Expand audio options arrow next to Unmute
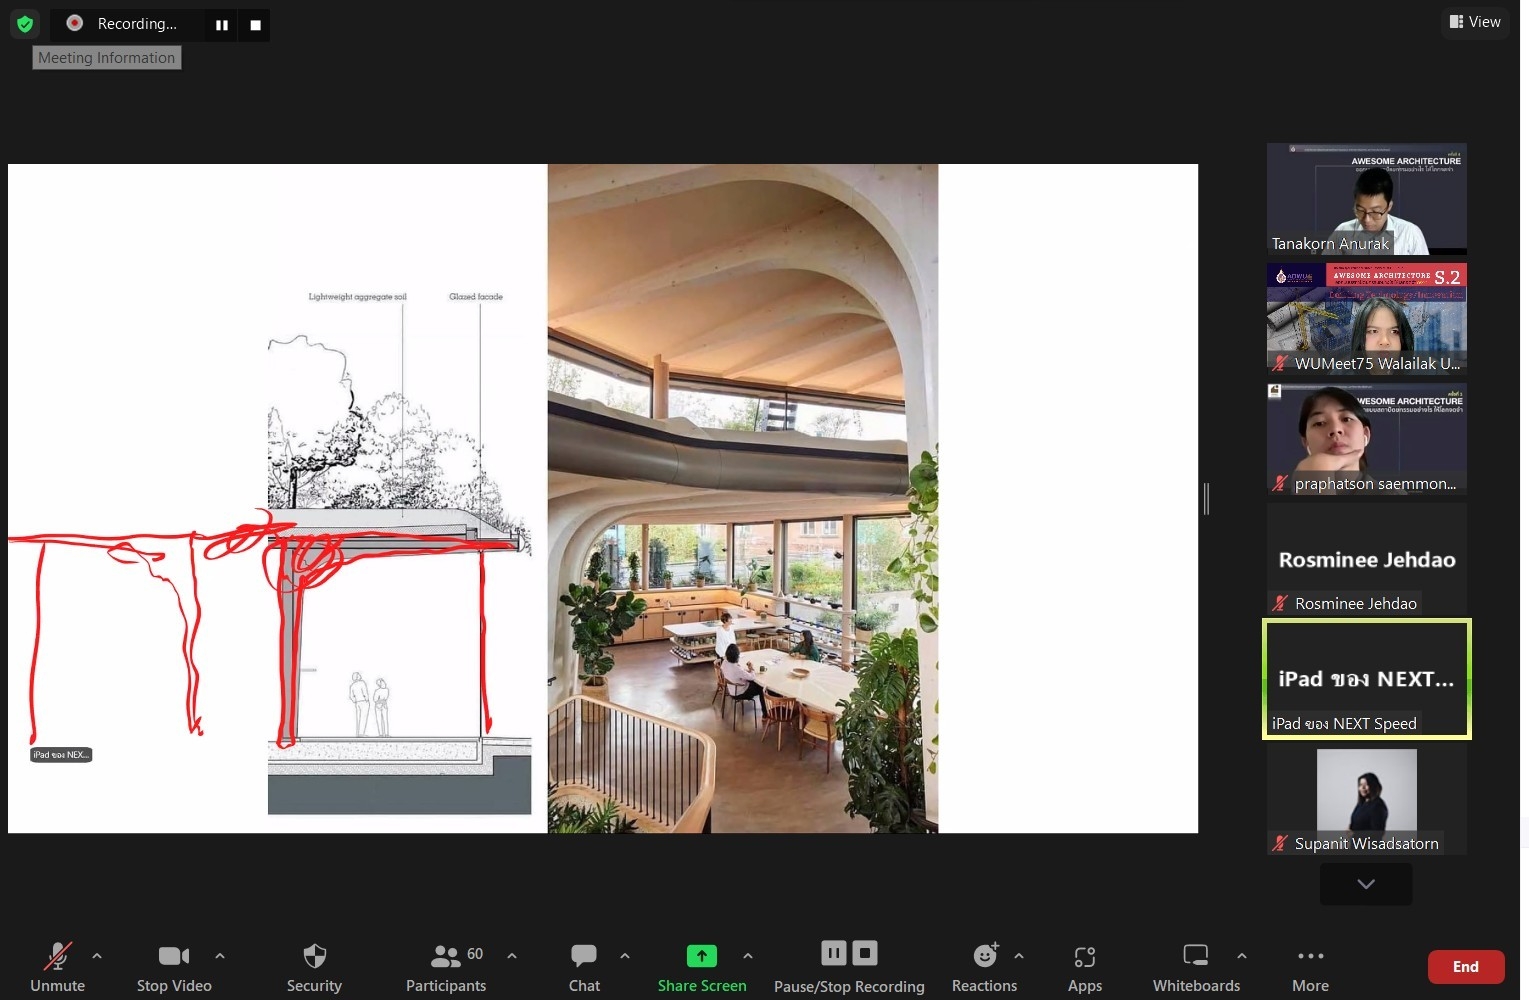 point(97,956)
